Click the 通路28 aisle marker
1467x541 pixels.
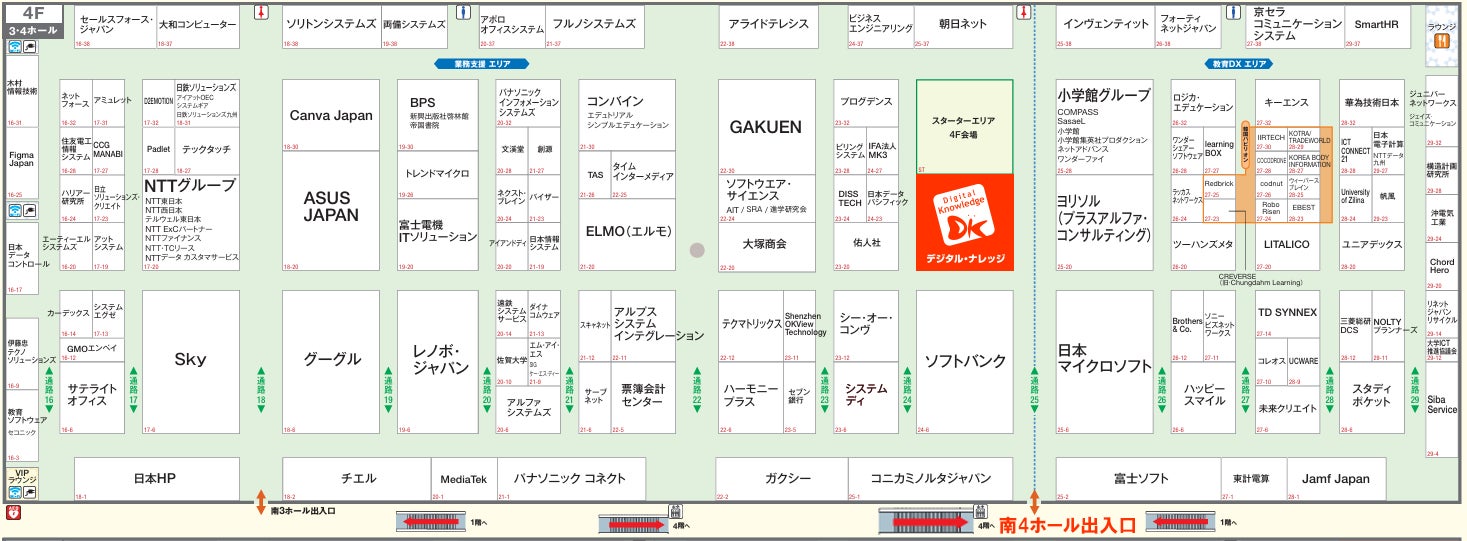pos(1330,392)
